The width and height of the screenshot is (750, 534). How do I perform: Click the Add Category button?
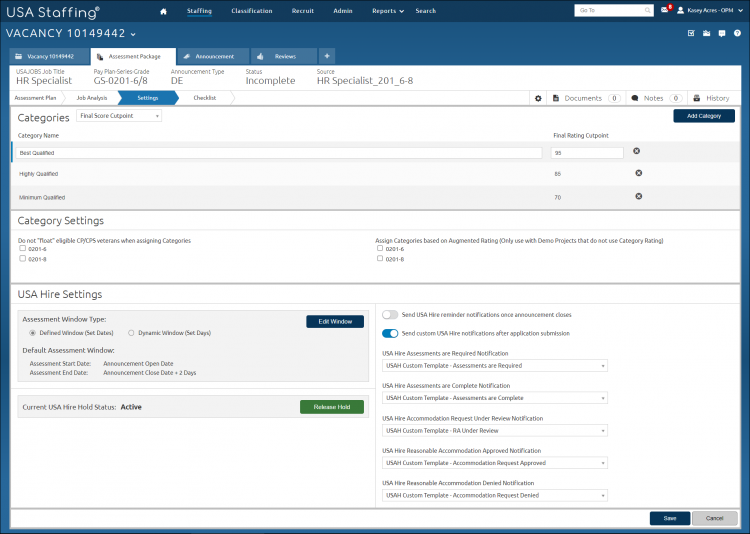(704, 116)
